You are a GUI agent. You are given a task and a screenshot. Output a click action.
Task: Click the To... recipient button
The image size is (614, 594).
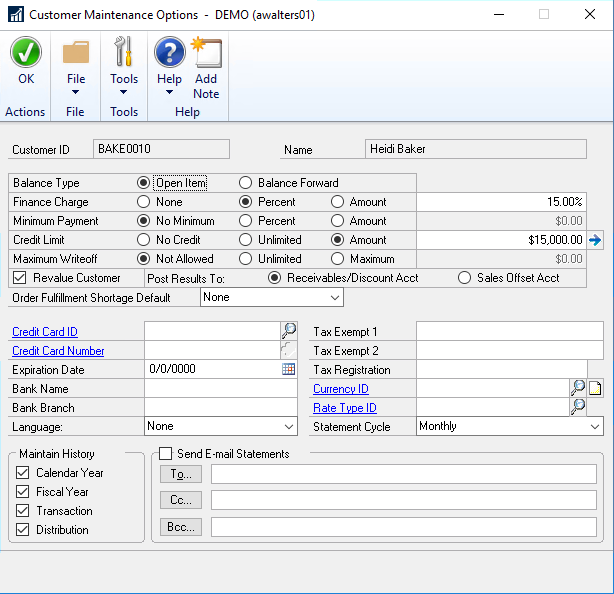pyautogui.click(x=180, y=474)
